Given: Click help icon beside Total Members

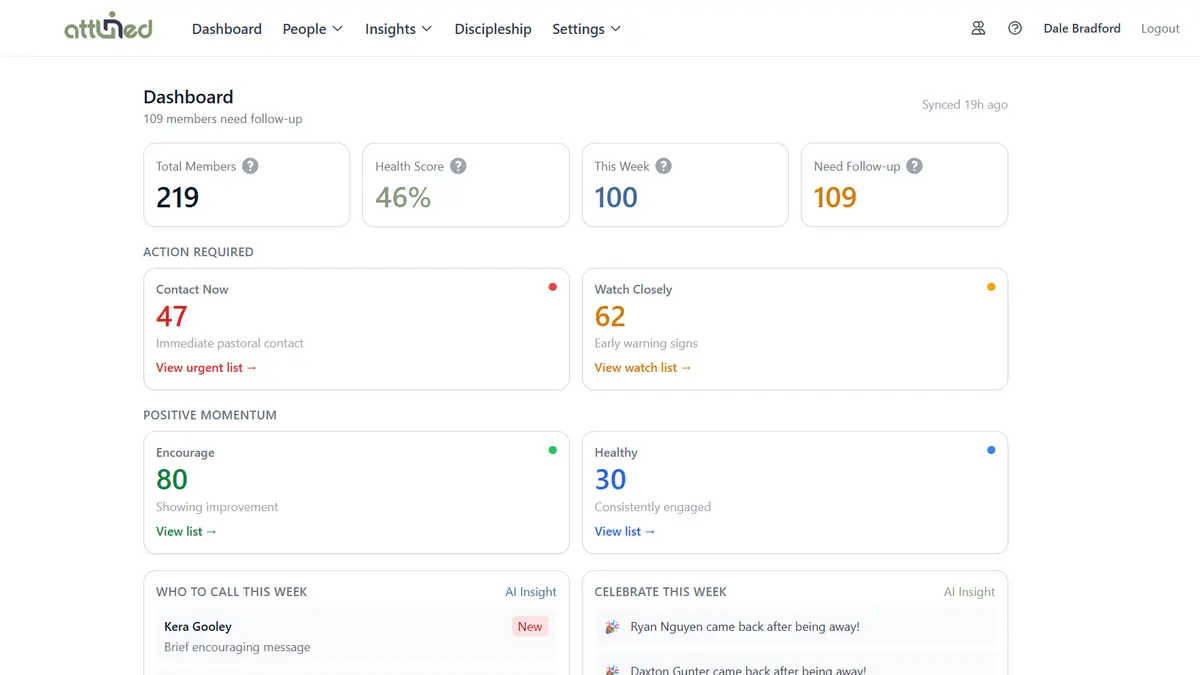Looking at the screenshot, I should point(250,166).
